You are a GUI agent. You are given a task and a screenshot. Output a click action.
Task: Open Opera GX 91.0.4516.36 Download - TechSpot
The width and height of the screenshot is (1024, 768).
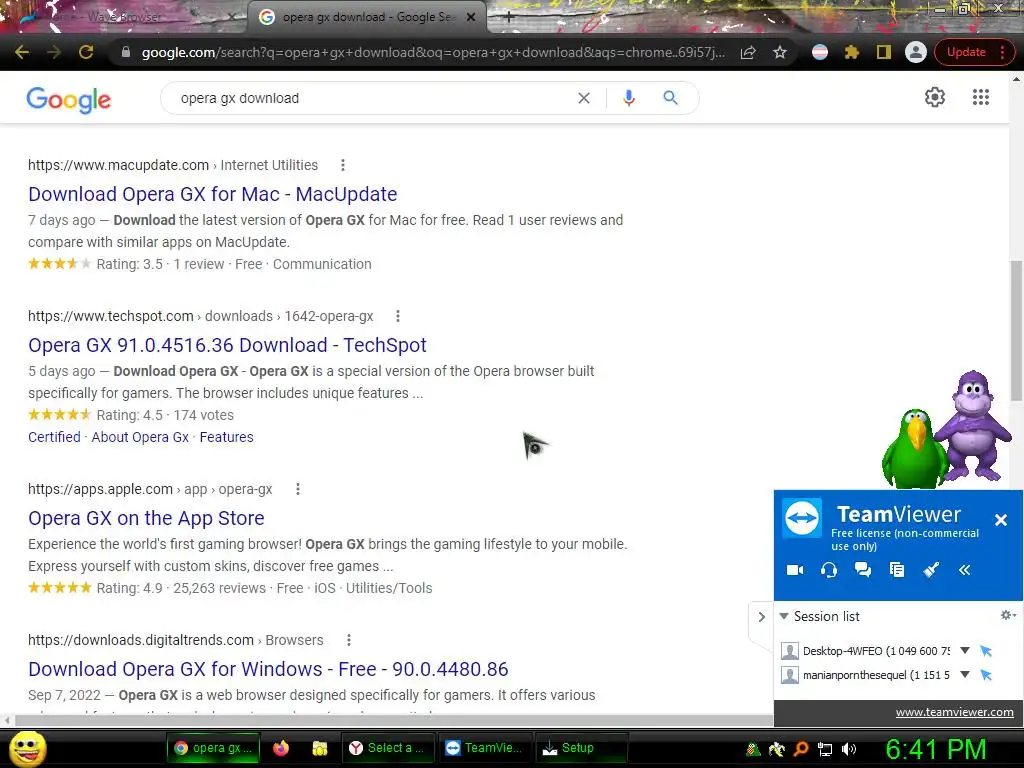coord(227,345)
